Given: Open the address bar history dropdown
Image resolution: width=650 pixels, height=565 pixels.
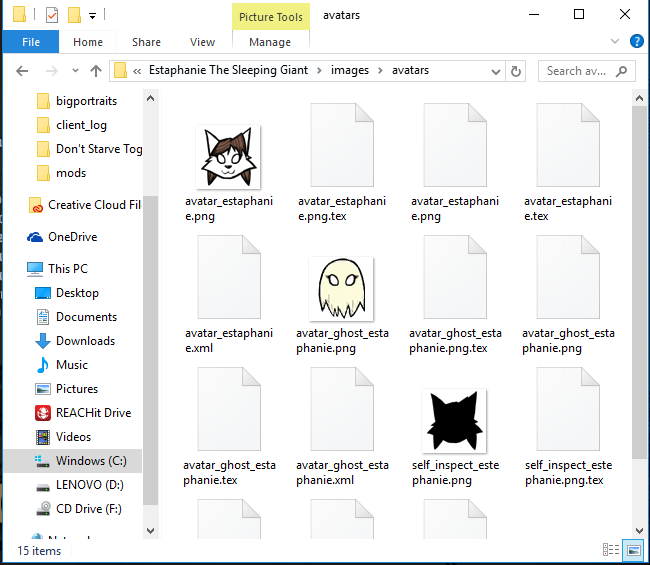Looking at the screenshot, I should (x=493, y=71).
